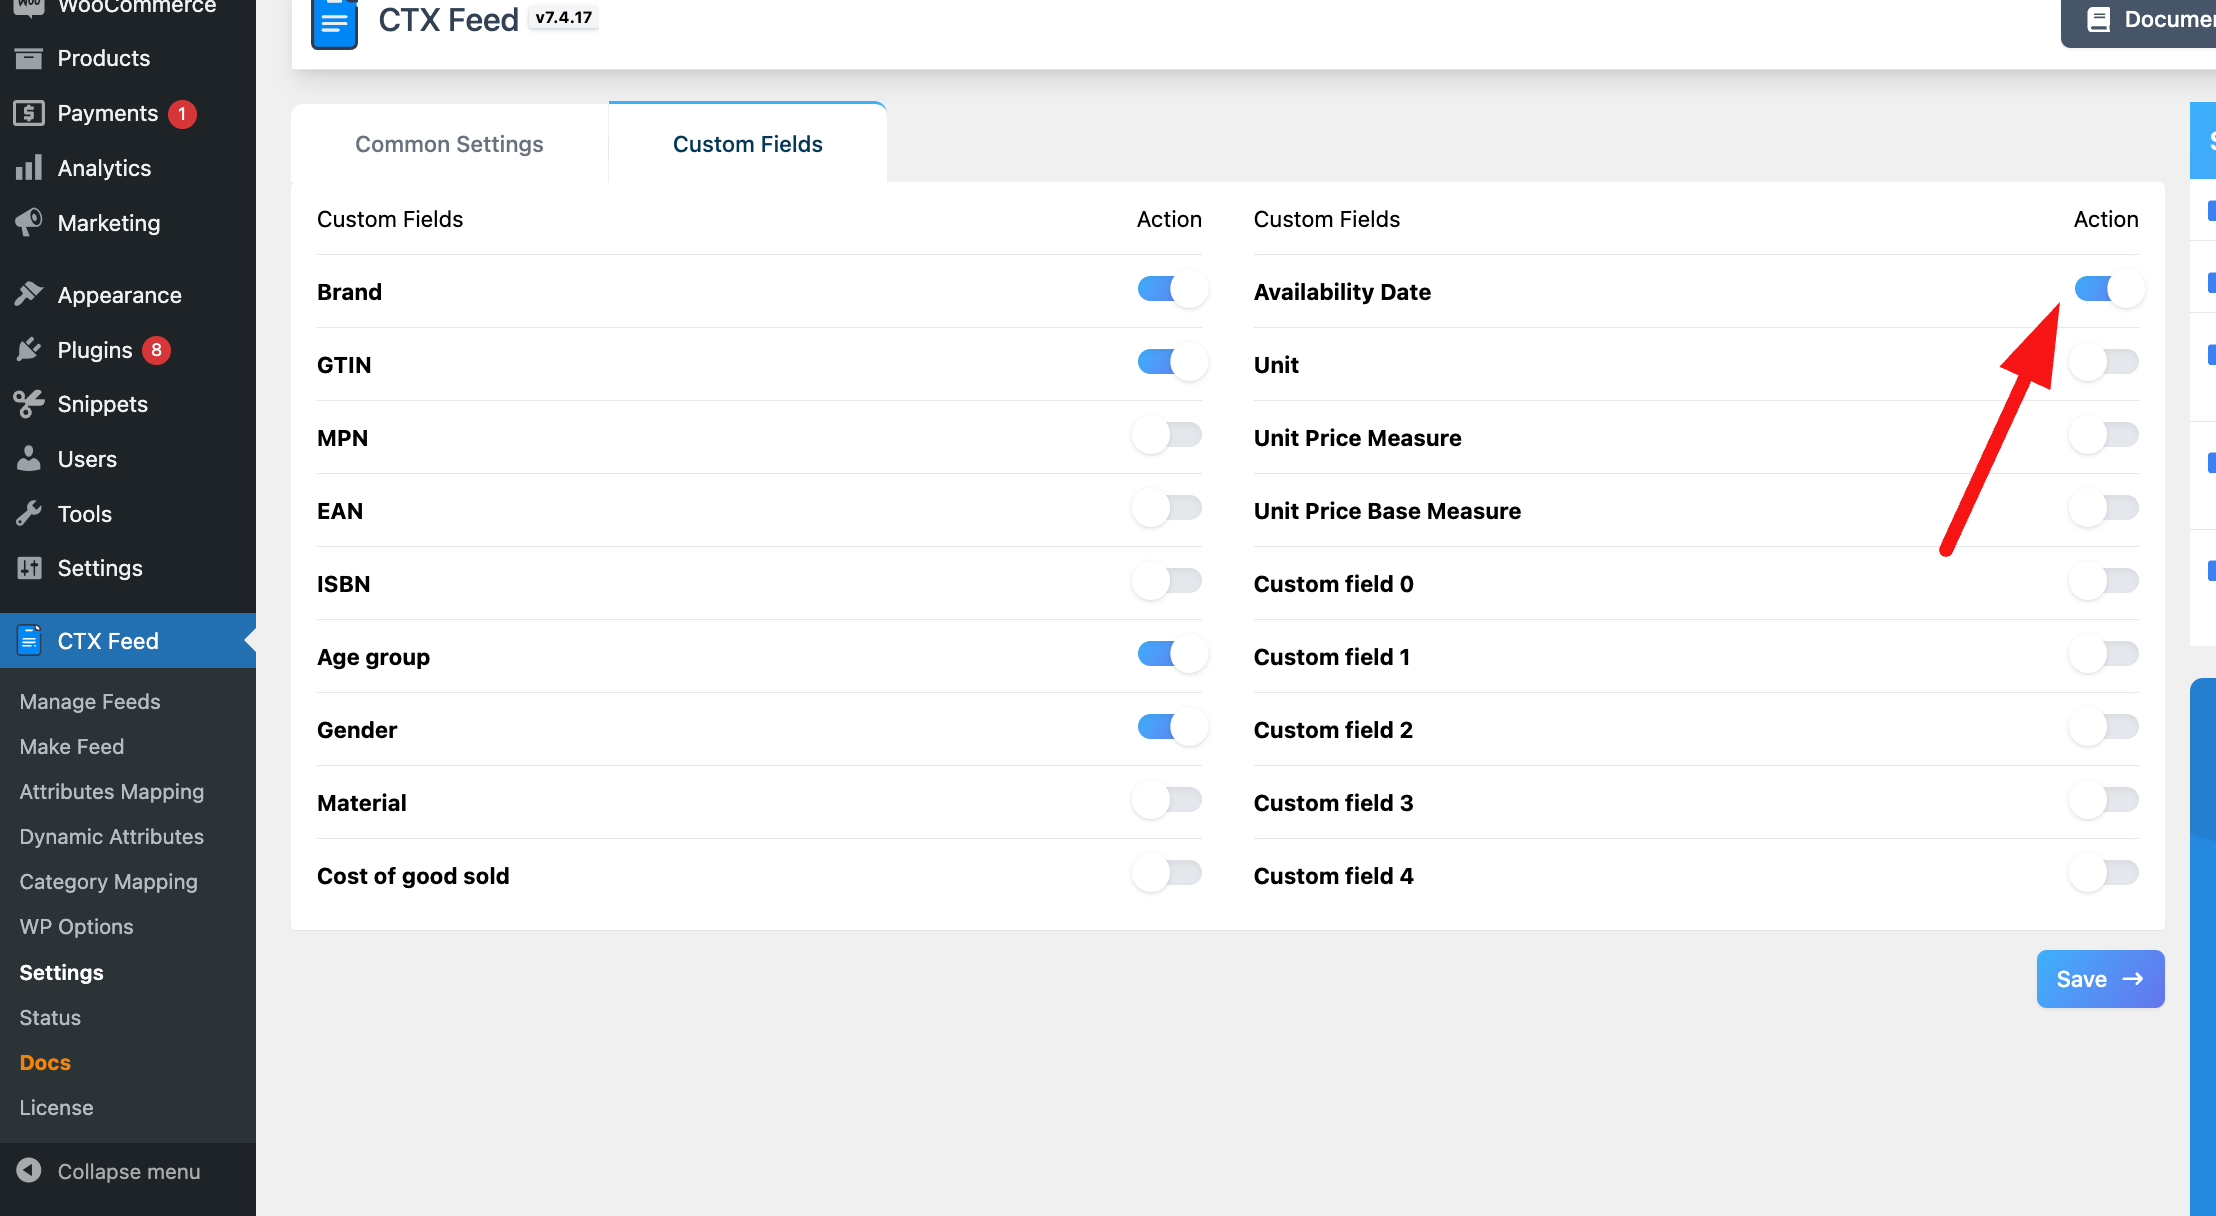
Task: Enable the Custom field 1 switch
Action: click(x=2105, y=655)
